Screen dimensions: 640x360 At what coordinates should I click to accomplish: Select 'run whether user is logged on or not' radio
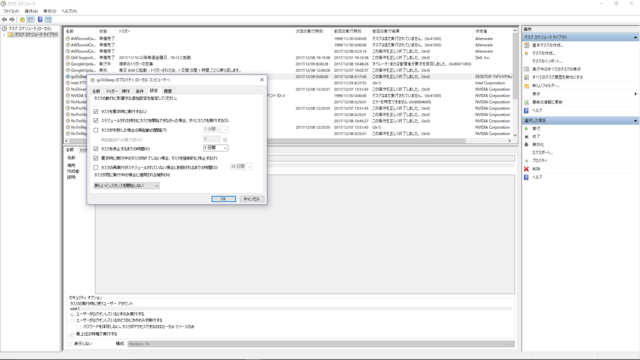(72, 320)
